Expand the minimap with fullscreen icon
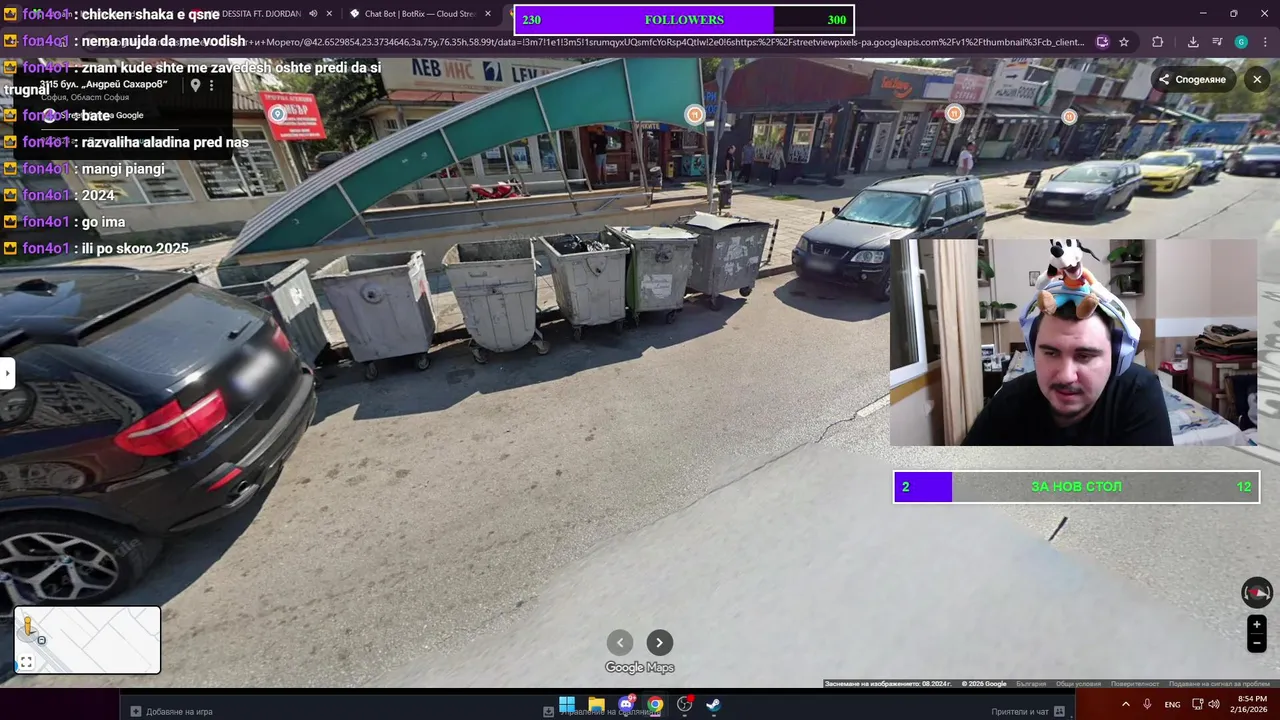1280x720 pixels. (x=26, y=662)
